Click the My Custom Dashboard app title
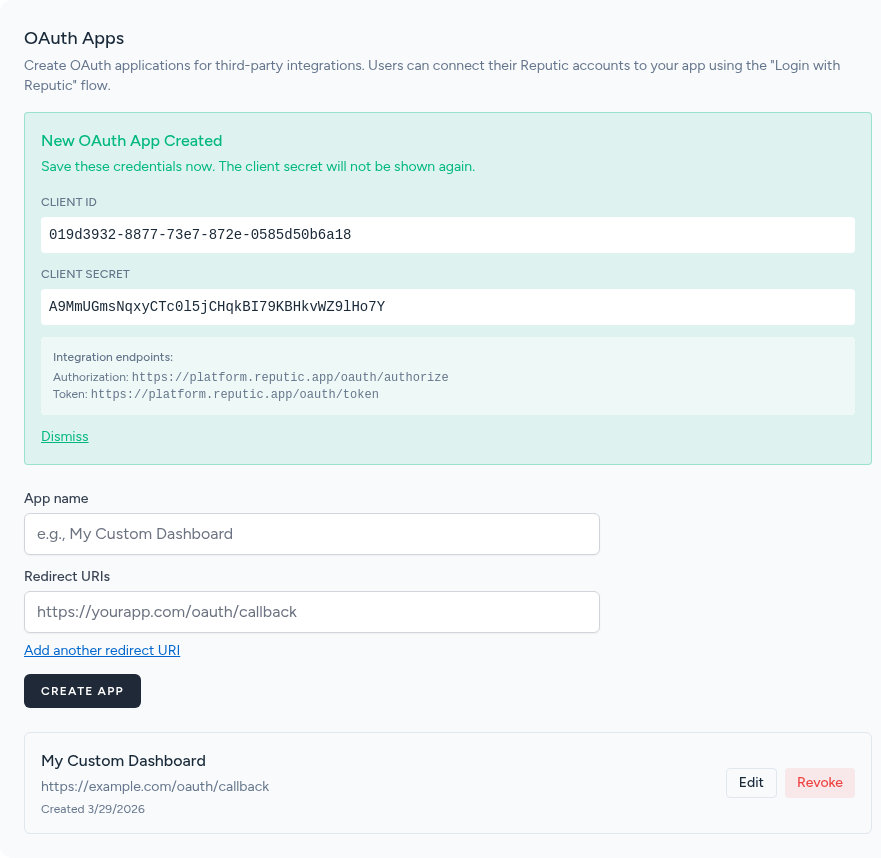881x858 pixels. (x=123, y=760)
